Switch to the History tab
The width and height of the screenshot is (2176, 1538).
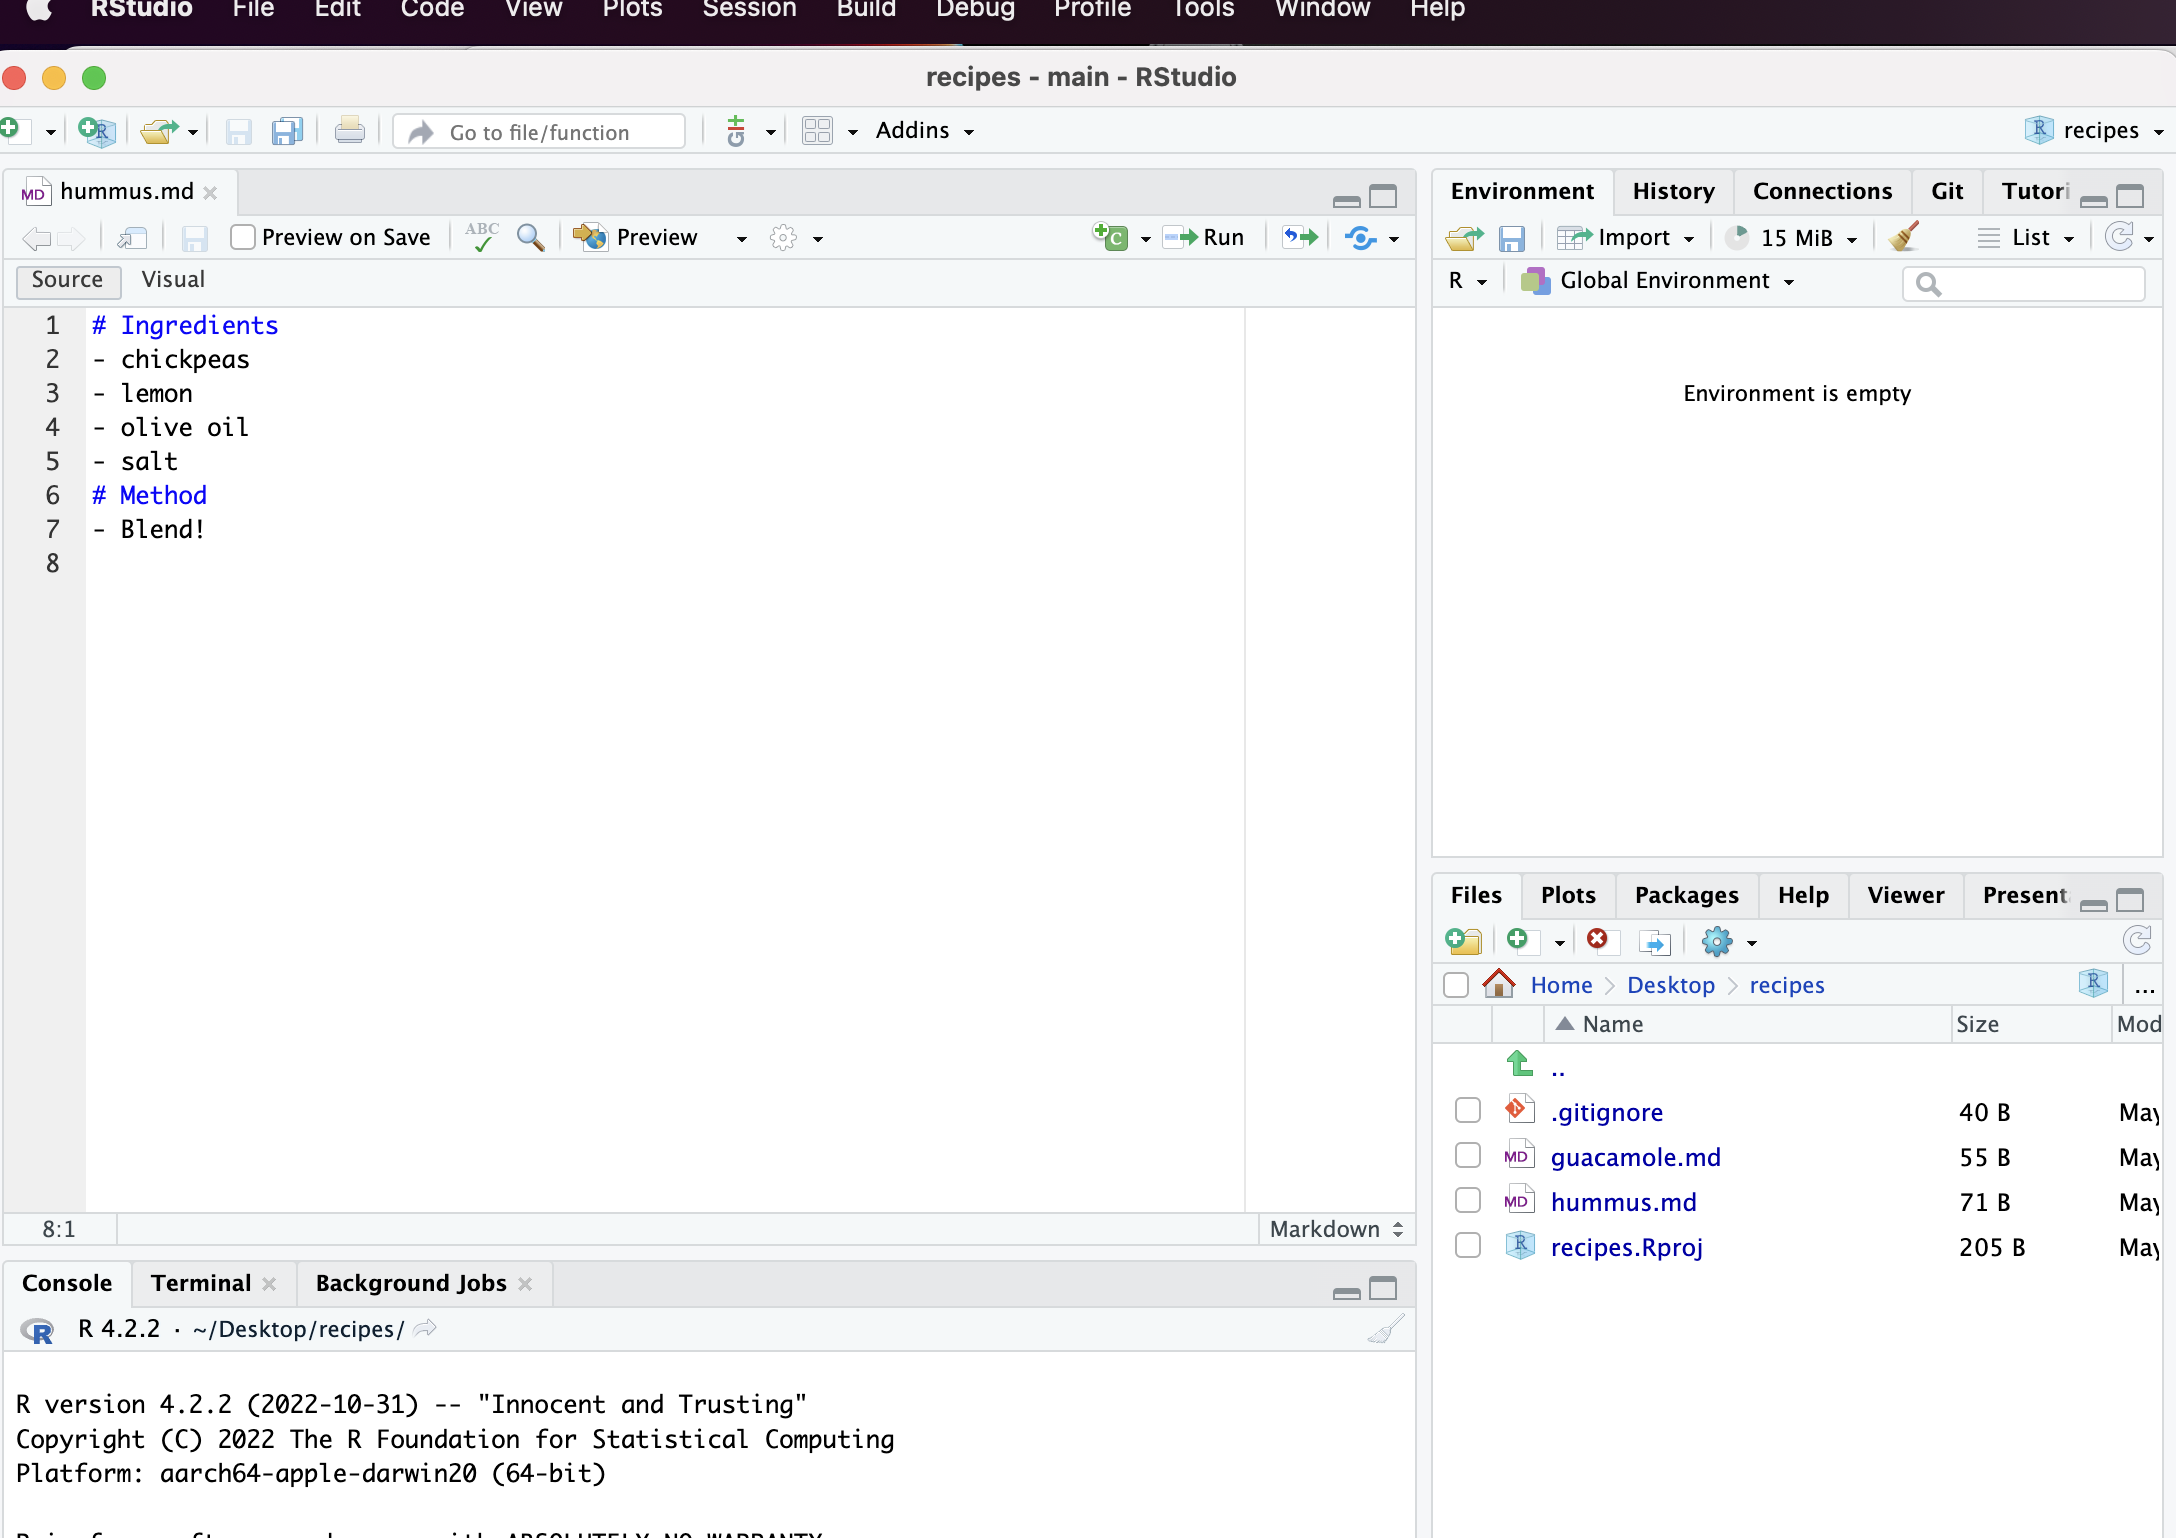pos(1672,191)
